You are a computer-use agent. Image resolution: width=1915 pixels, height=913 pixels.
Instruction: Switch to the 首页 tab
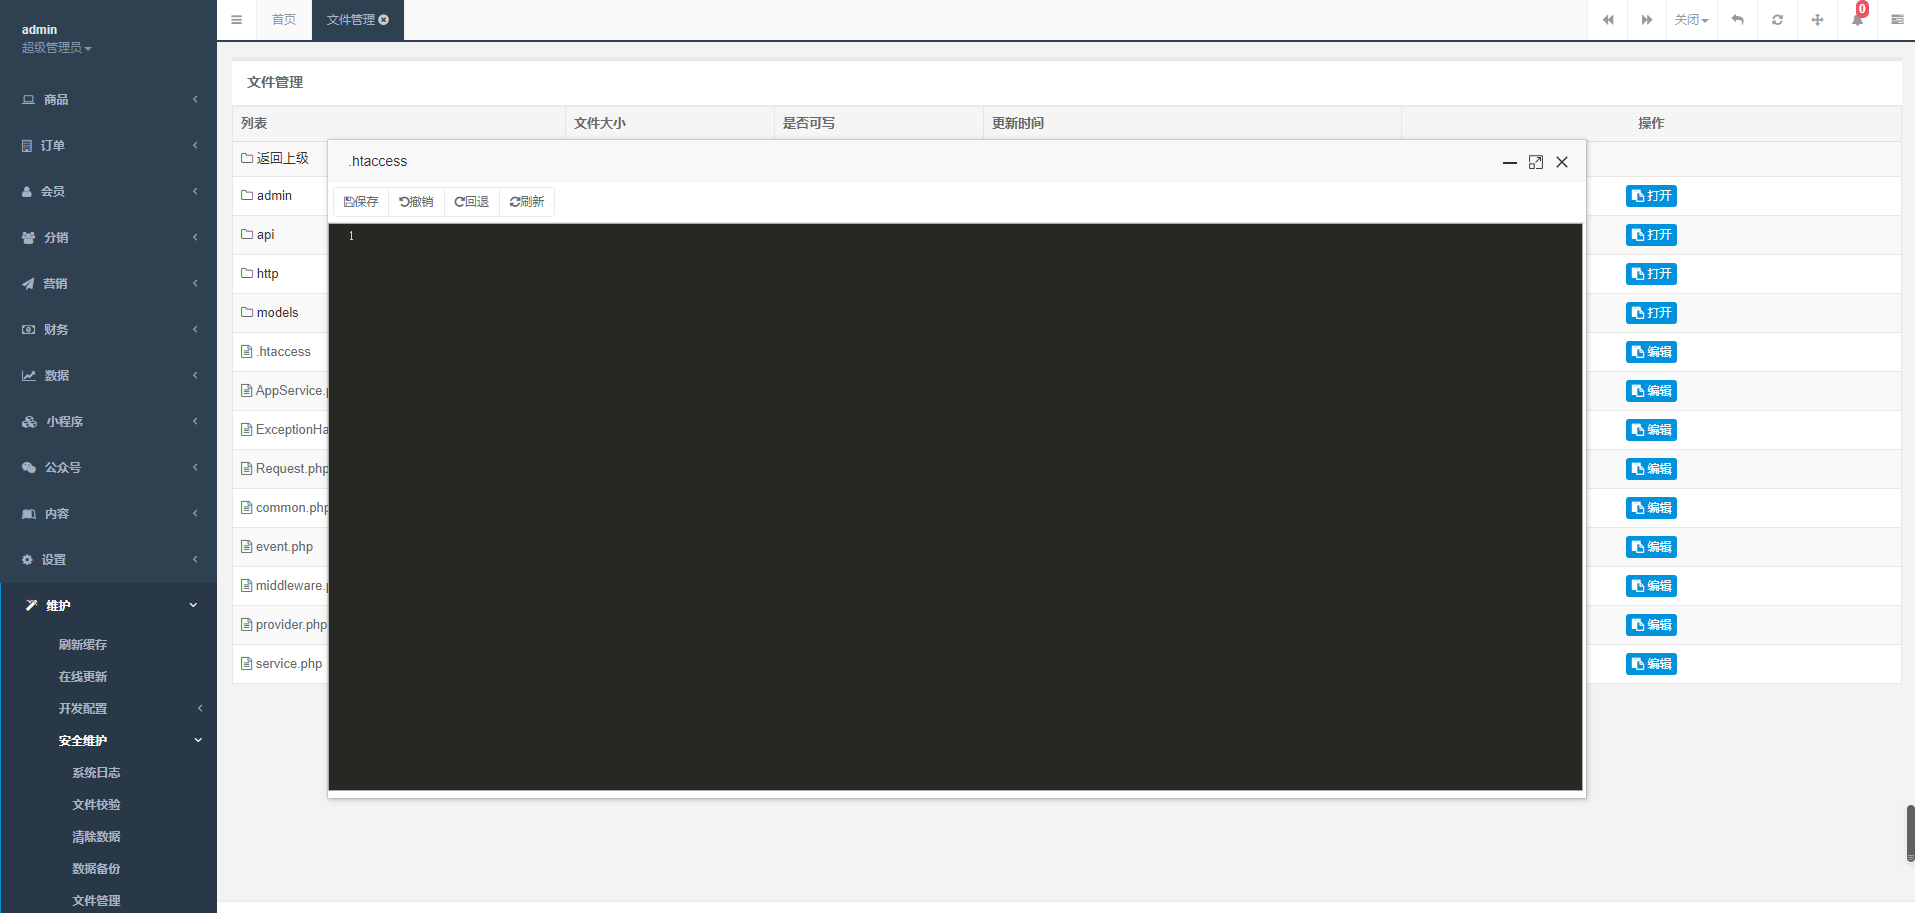[x=284, y=20]
